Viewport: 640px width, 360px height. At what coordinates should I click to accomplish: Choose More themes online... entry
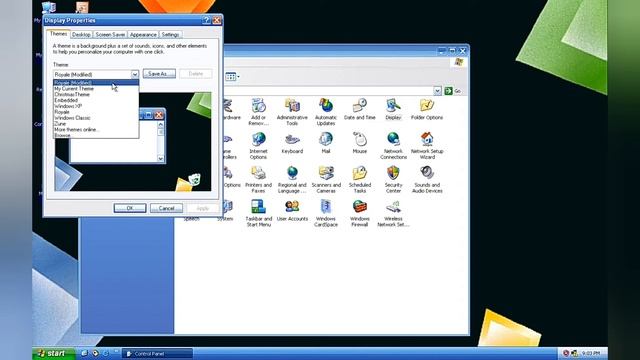(x=96, y=129)
